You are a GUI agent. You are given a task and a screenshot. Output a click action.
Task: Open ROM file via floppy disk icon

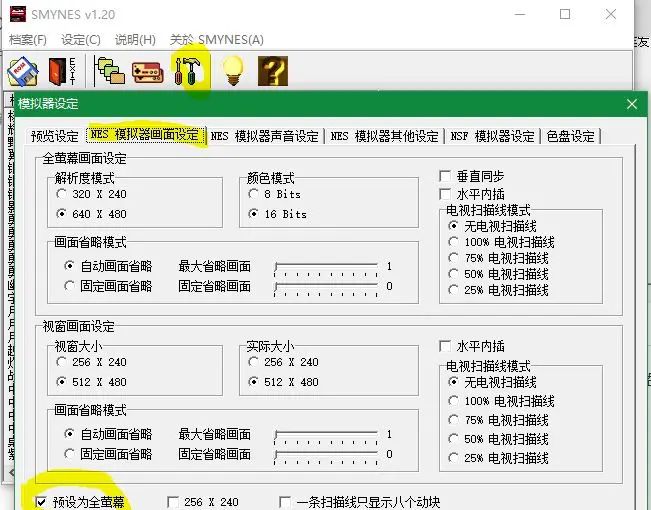tap(22, 72)
